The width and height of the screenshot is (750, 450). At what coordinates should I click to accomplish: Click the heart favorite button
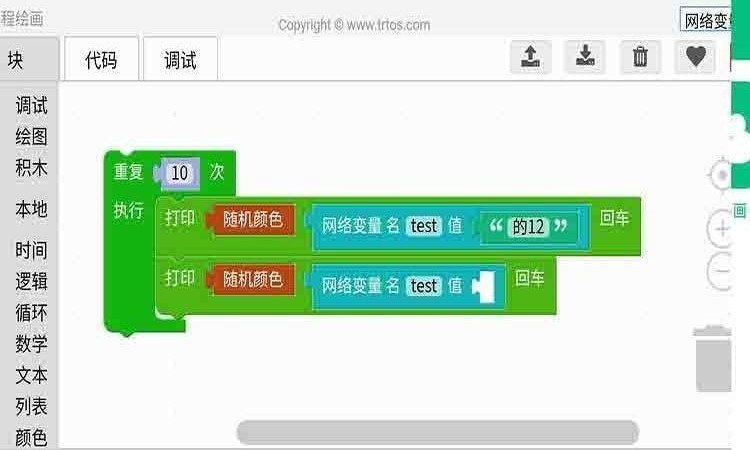click(x=695, y=57)
